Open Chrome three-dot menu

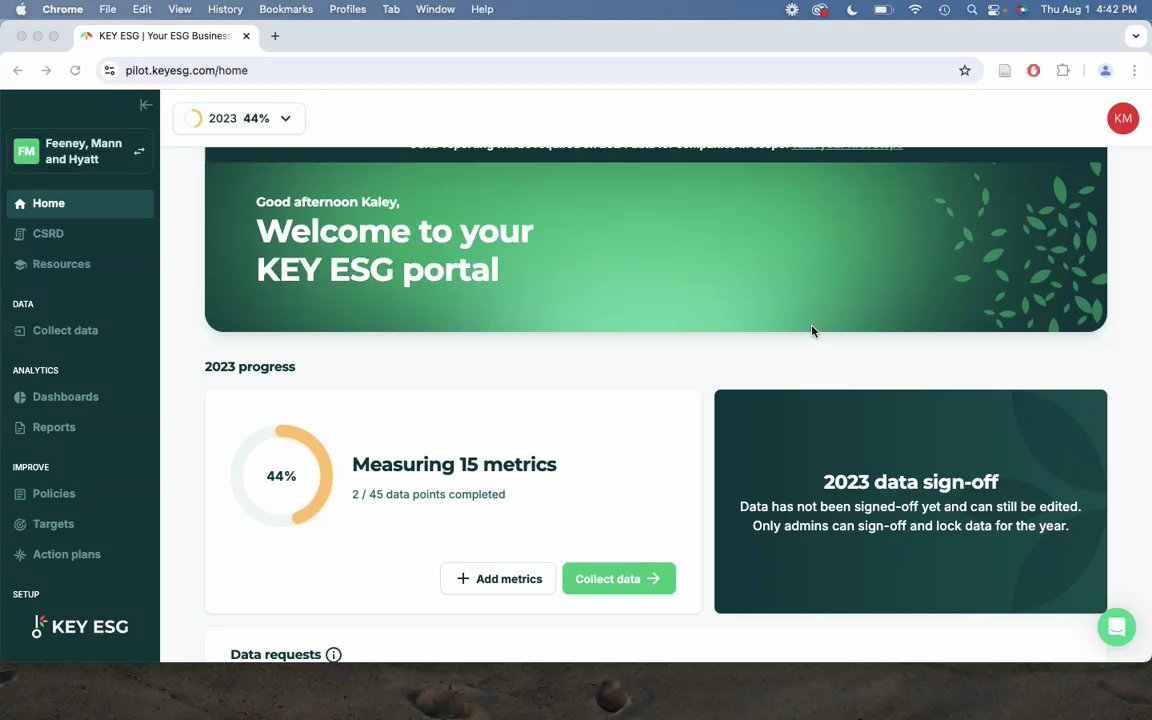pos(1134,71)
